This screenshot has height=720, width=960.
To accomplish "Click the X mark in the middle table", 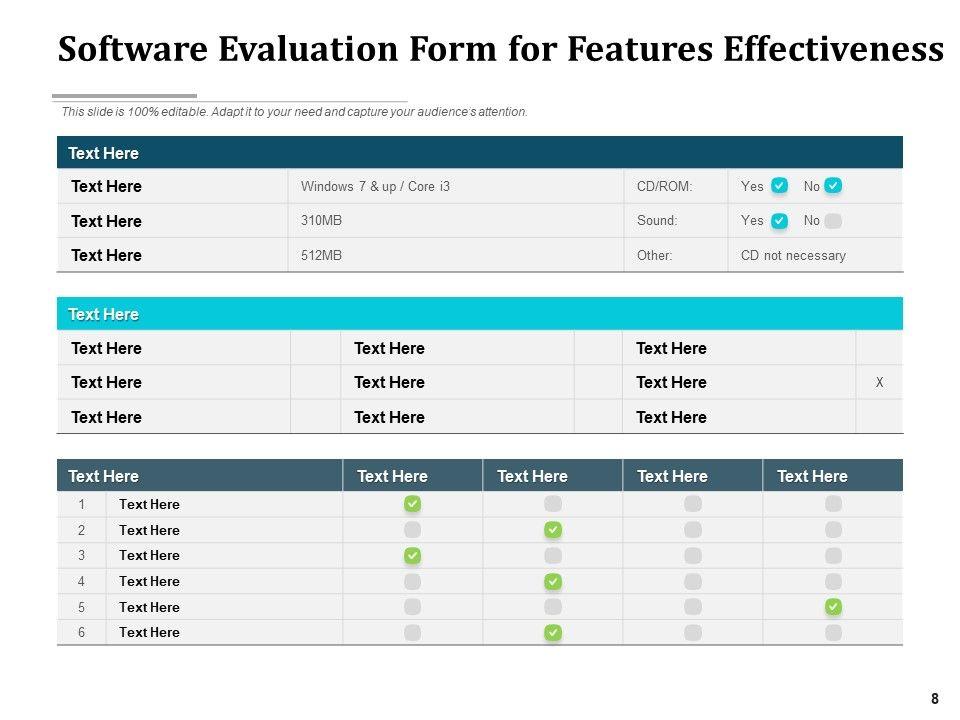I will tap(879, 382).
